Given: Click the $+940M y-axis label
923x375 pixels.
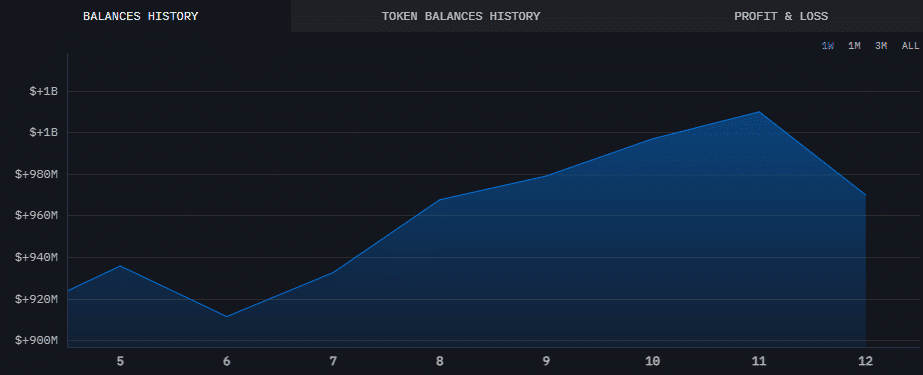Looking at the screenshot, I should click(x=36, y=257).
